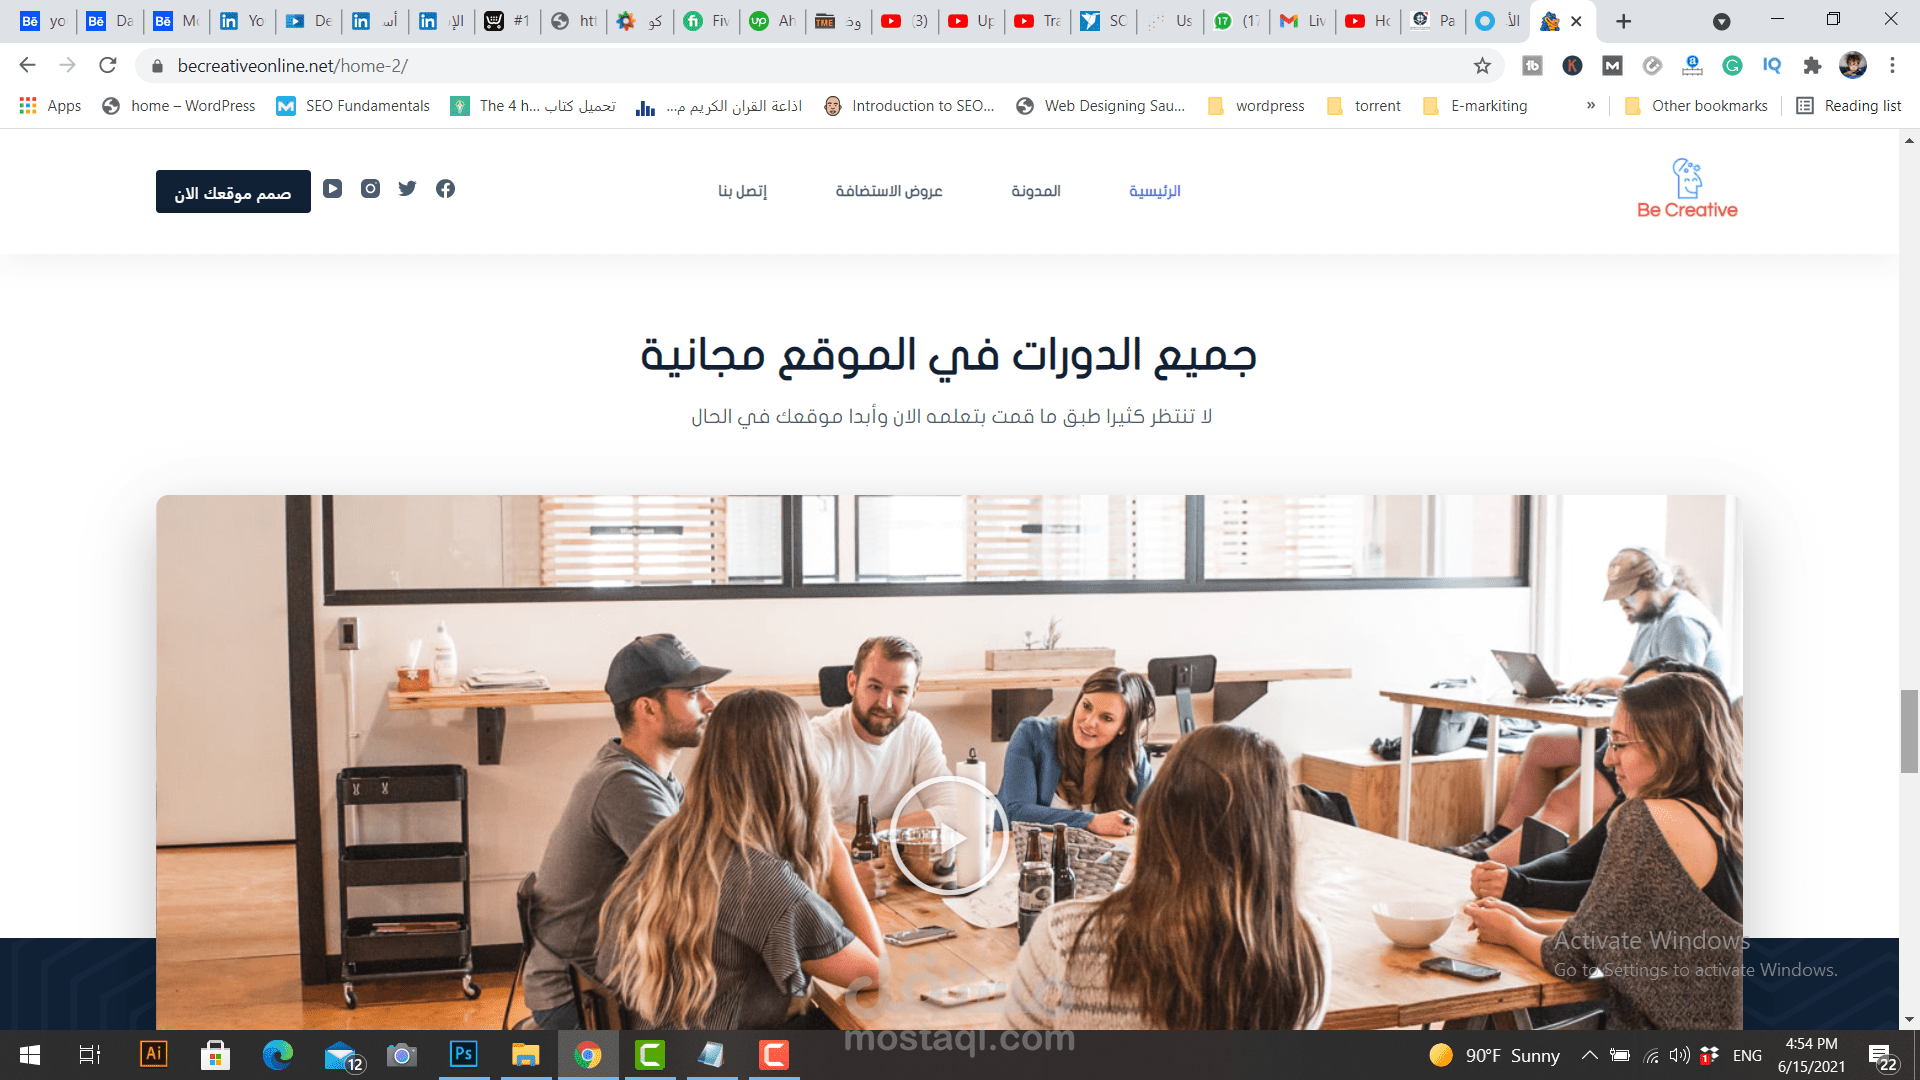Reload the page using the refresh icon
Screen dimensions: 1920x1080
click(108, 66)
